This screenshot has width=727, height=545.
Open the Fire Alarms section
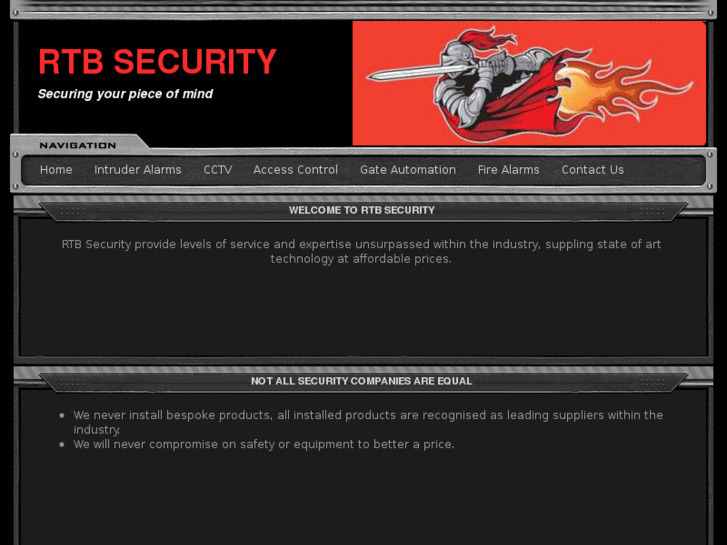pyautogui.click(x=509, y=170)
